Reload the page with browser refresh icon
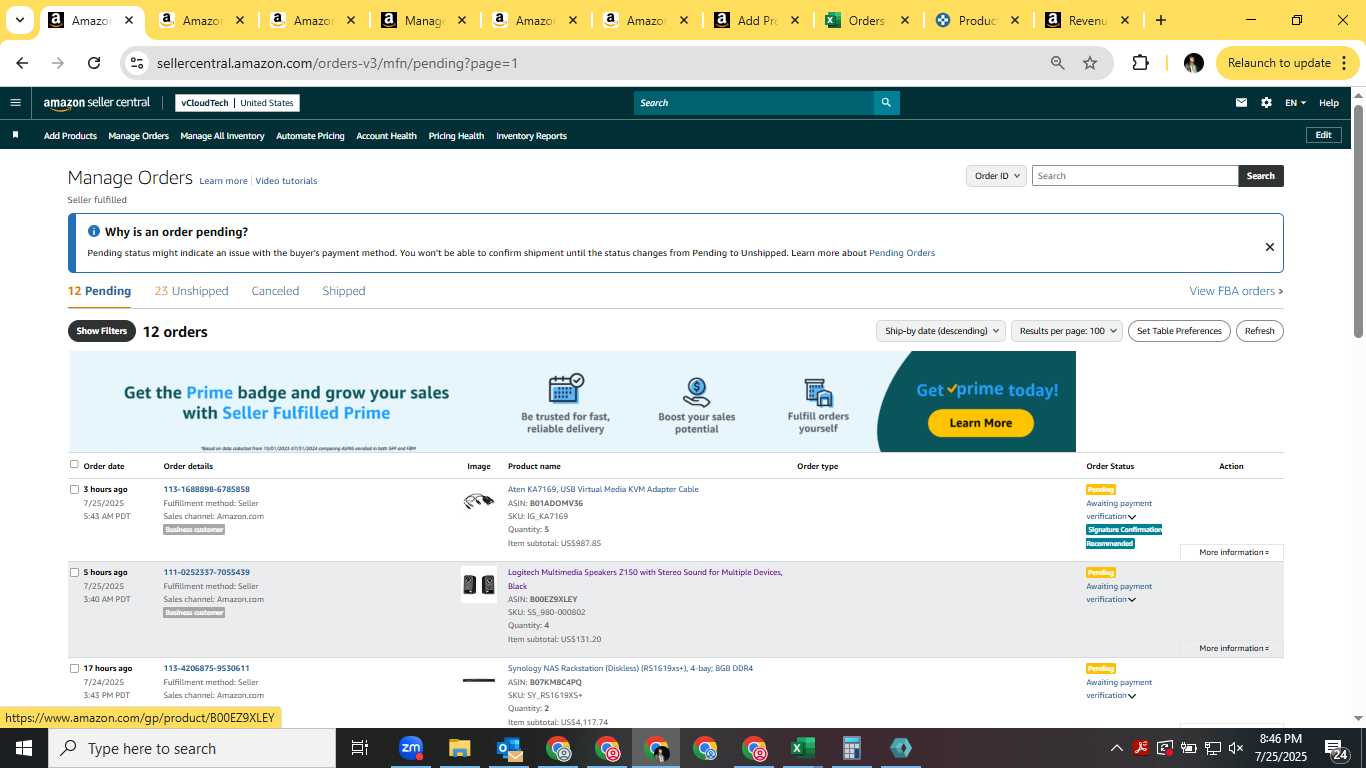The width and height of the screenshot is (1366, 768). (94, 63)
